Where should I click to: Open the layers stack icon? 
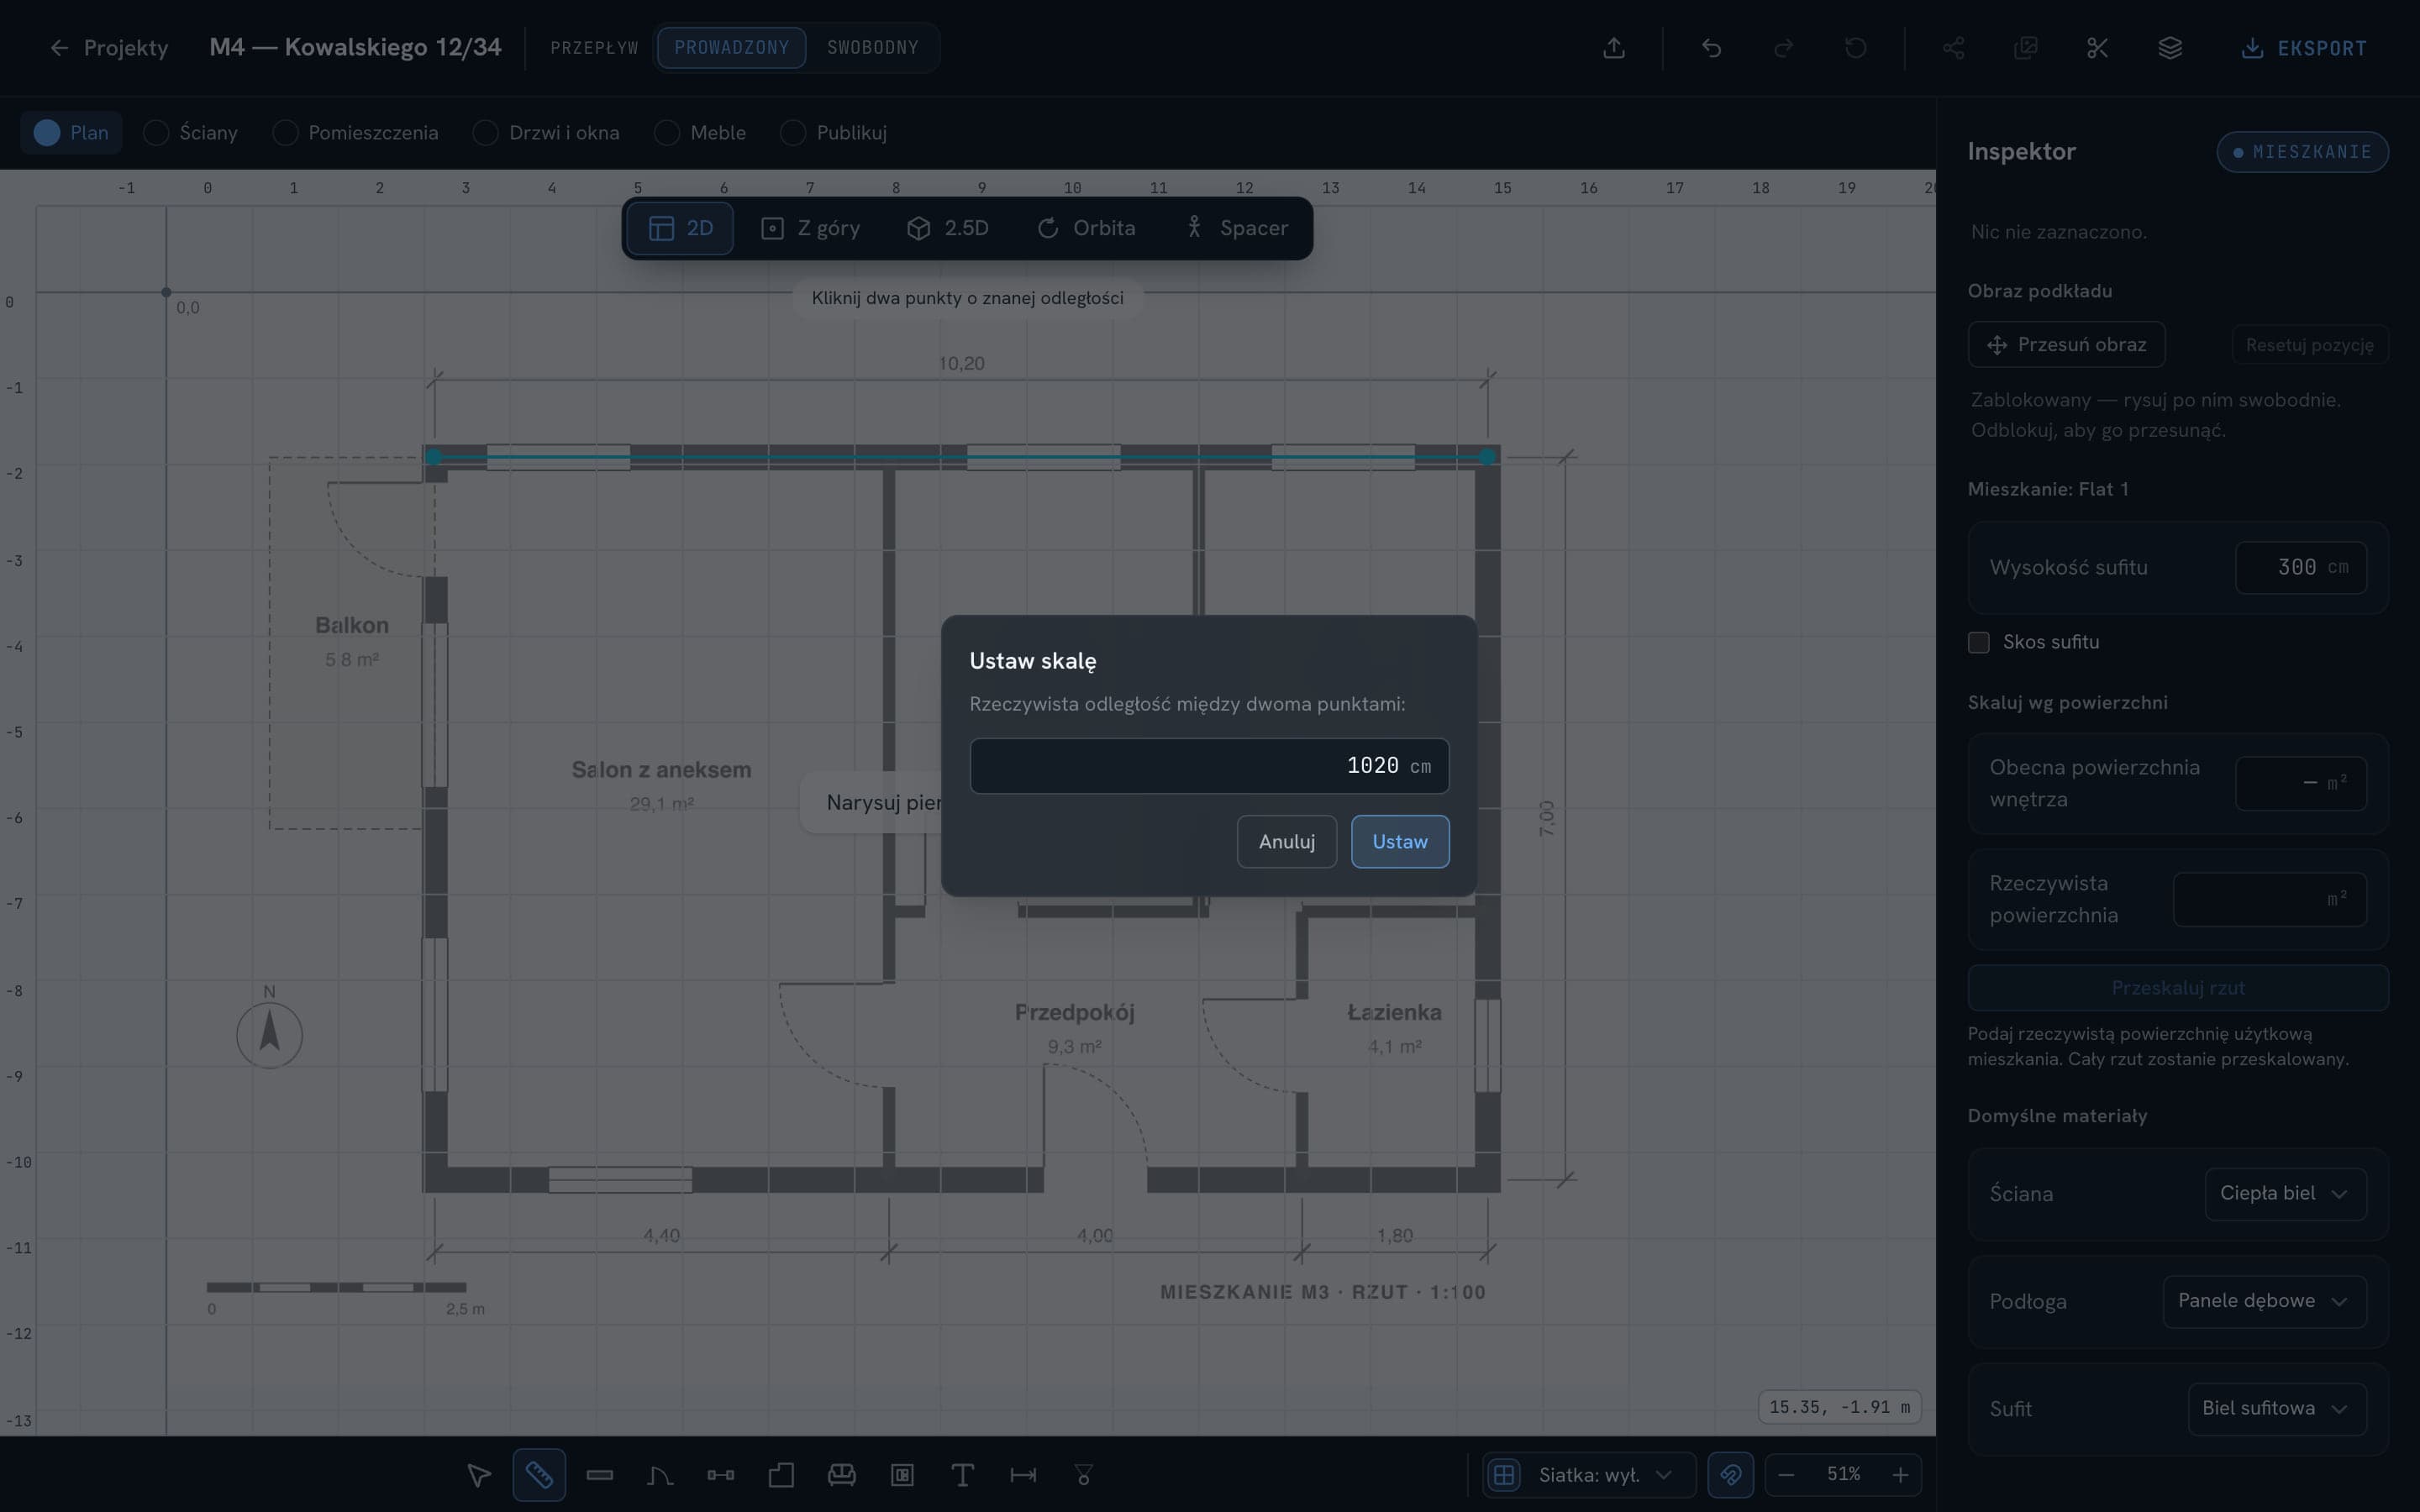coord(2170,48)
